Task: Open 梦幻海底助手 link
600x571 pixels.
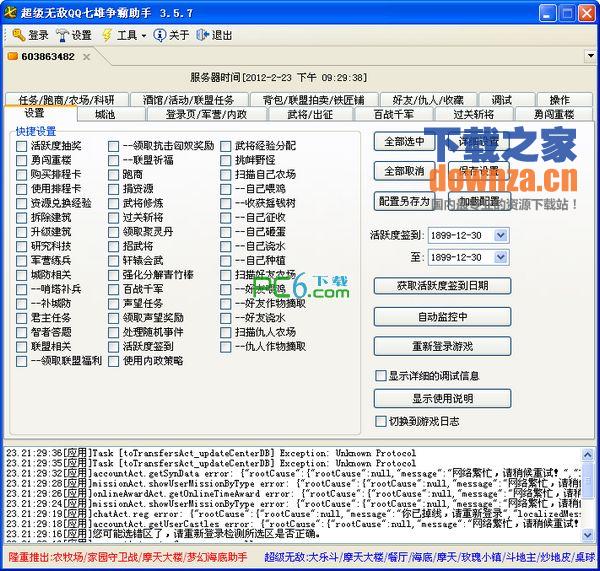Action: coord(217,557)
